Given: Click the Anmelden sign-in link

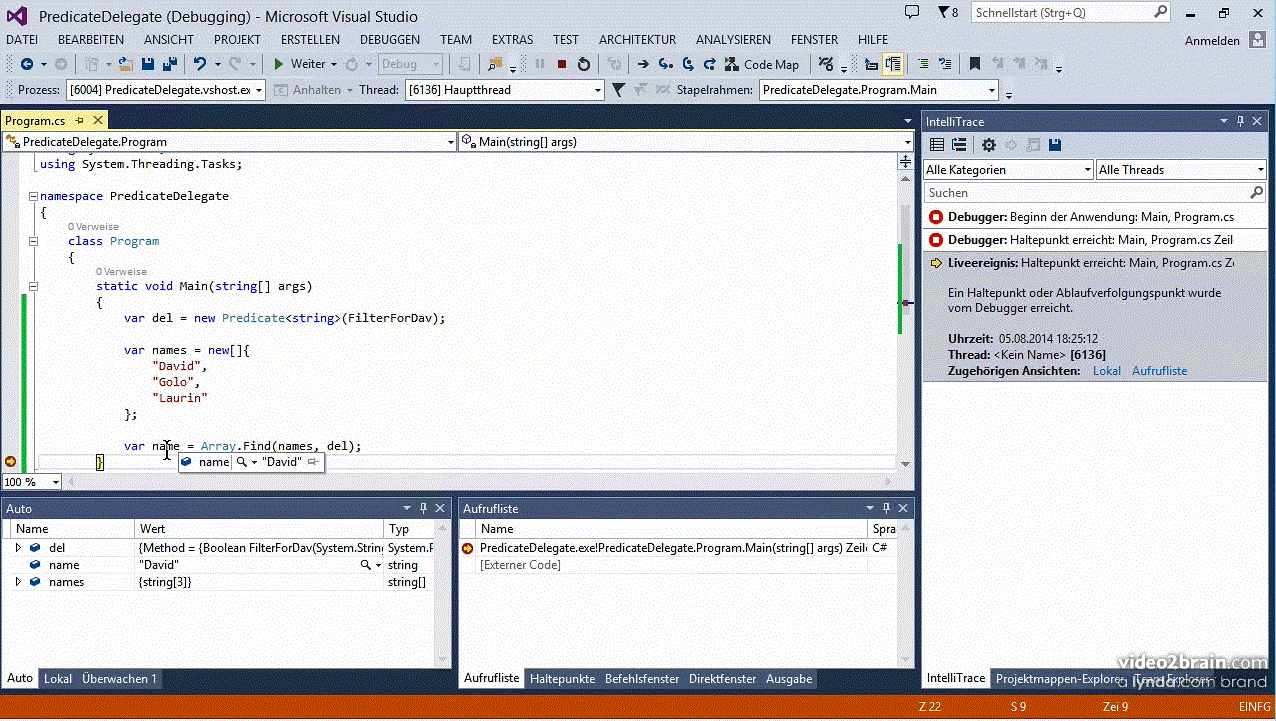Looking at the screenshot, I should (x=1212, y=41).
